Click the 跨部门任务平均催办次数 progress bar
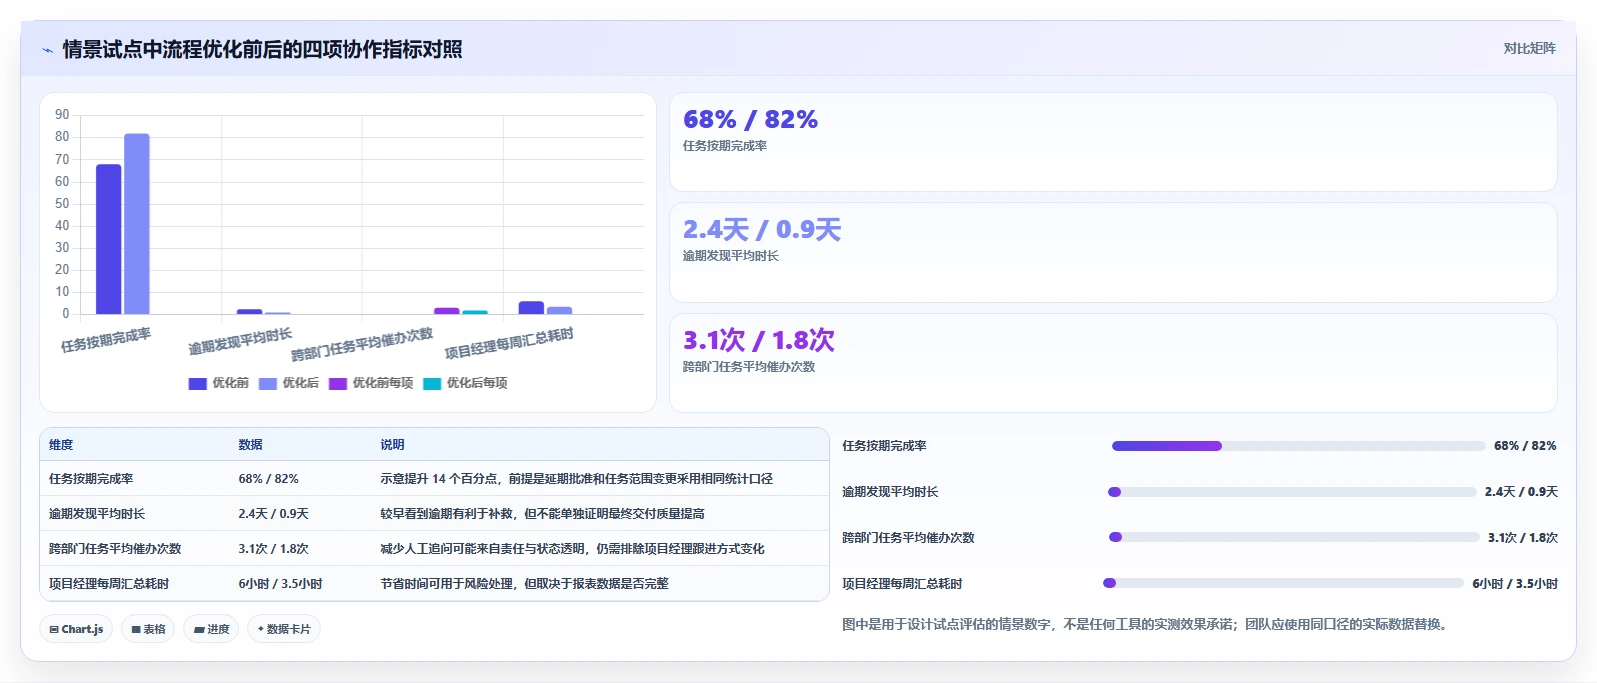The height and width of the screenshot is (683, 1597). click(1294, 537)
